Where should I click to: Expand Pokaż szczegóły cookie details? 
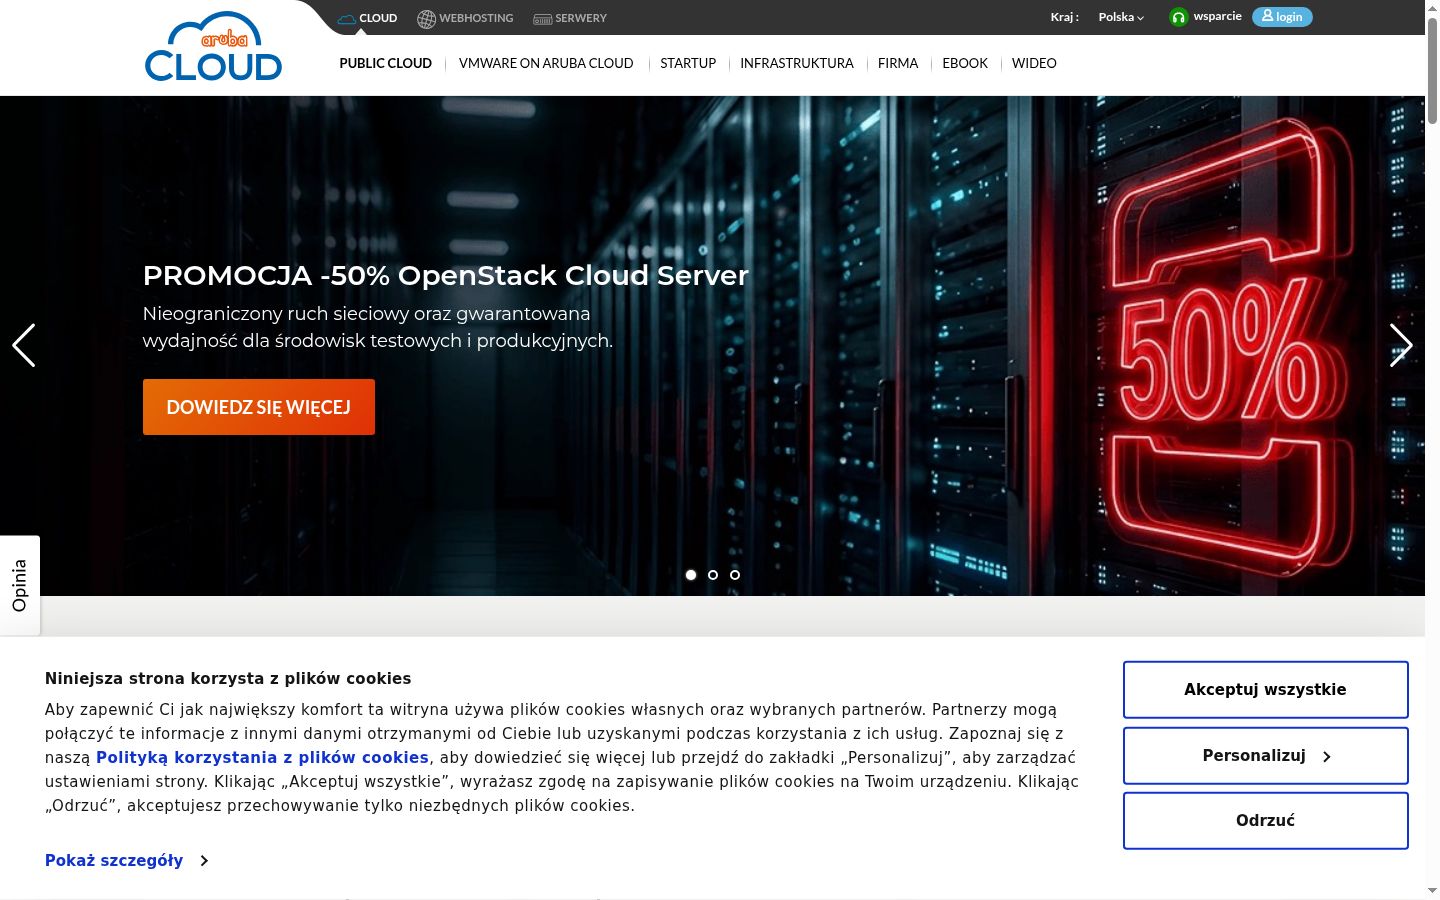(126, 860)
